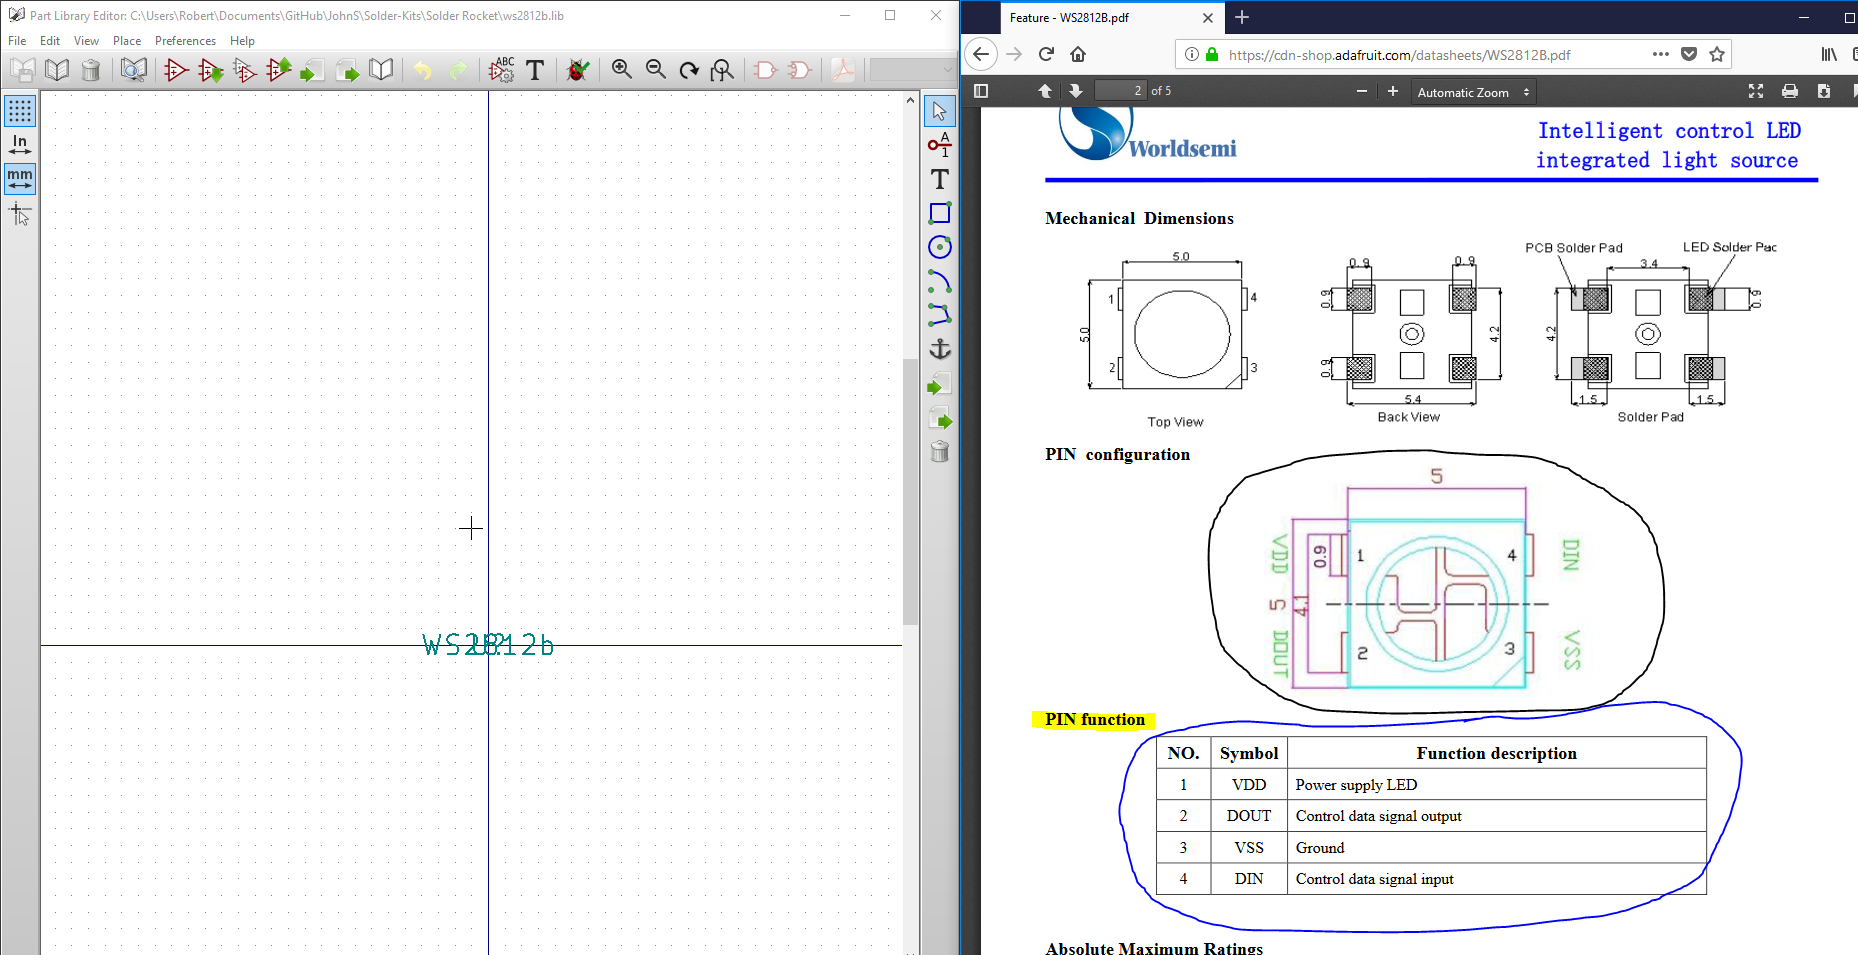Click the Delete item tool in right toolbar
The image size is (1858, 955).
(939, 452)
